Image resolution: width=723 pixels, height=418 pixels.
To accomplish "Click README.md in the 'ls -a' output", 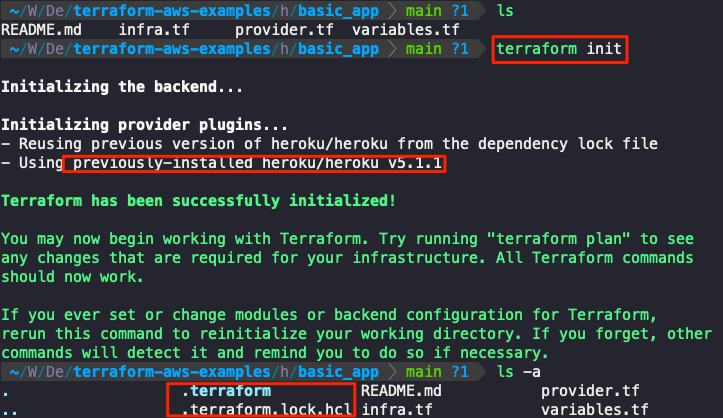I will [401, 391].
